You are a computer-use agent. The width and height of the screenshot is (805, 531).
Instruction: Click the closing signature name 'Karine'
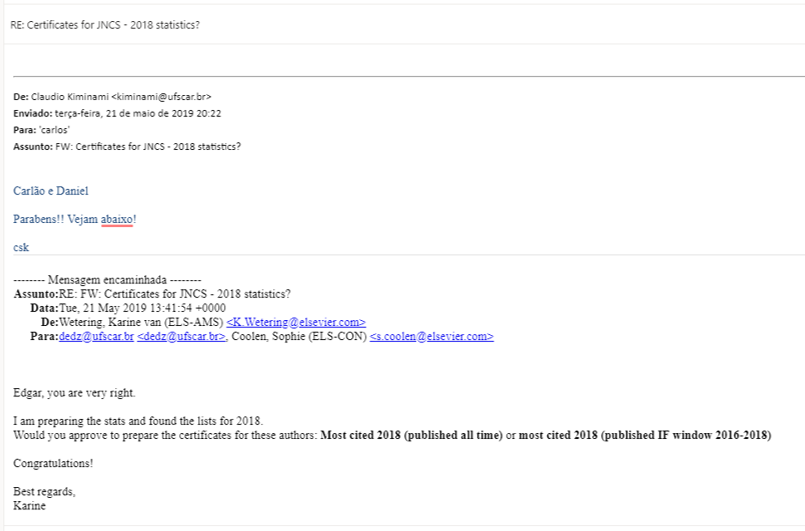(29, 506)
